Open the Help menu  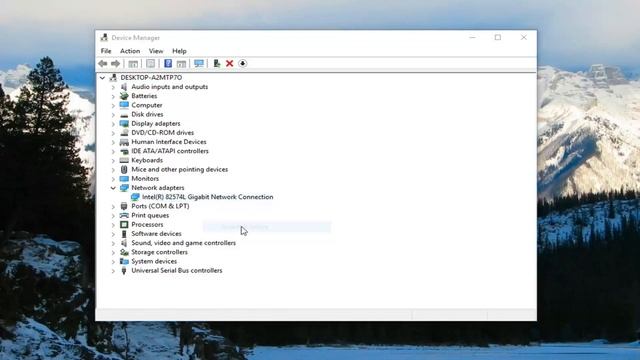(x=179, y=51)
